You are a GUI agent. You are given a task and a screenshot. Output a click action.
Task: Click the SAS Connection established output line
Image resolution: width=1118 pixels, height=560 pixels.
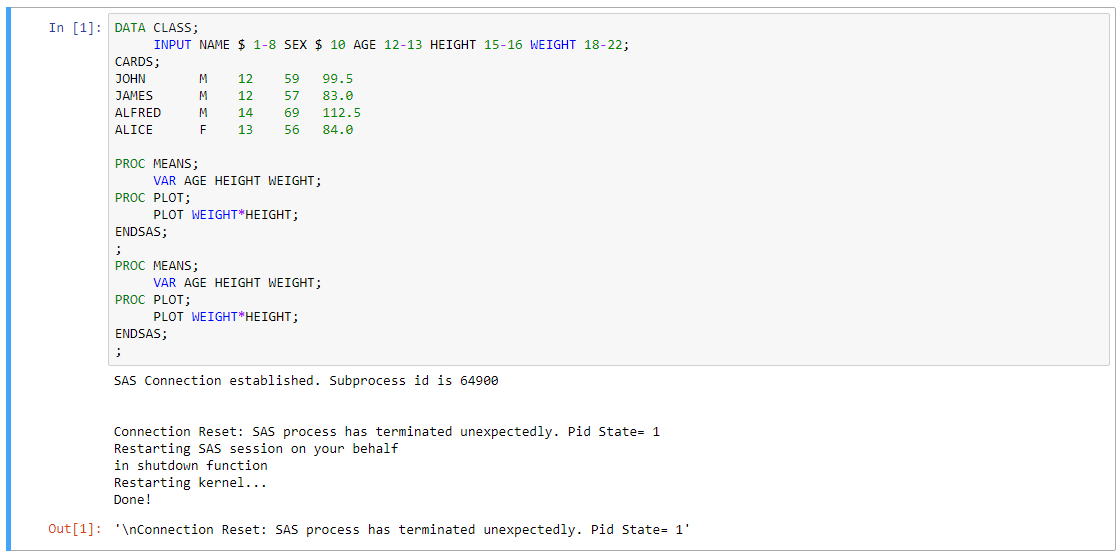[x=307, y=381]
